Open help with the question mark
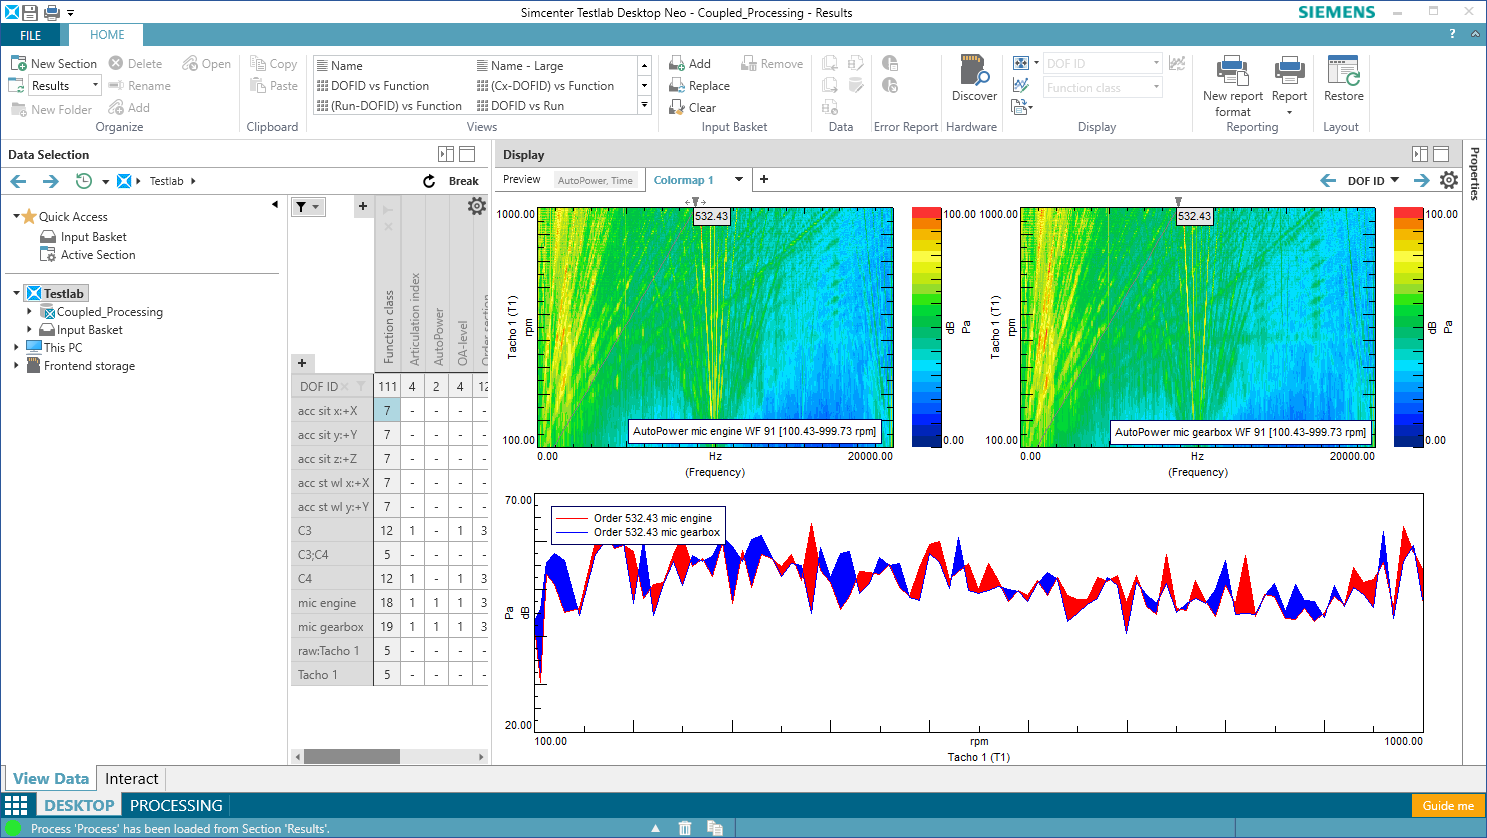 pos(1452,34)
